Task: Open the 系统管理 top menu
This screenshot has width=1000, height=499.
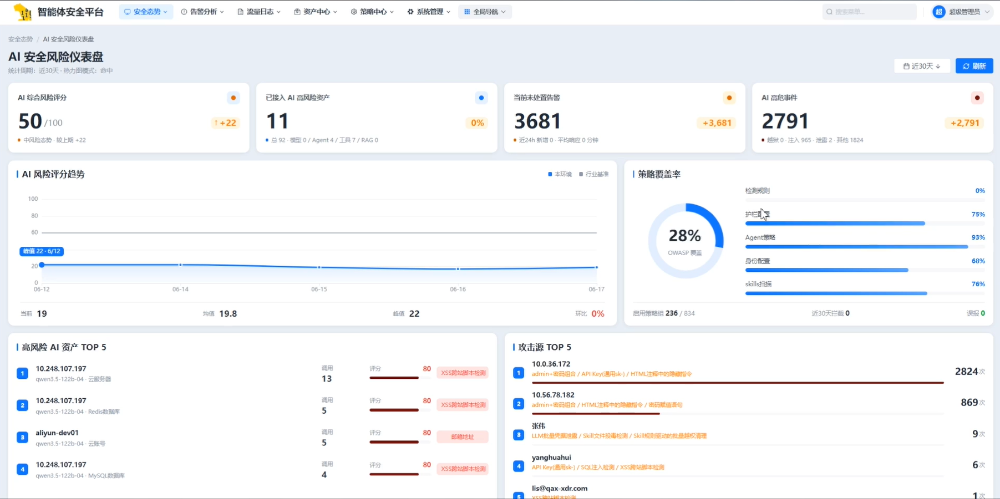Action: [x=429, y=12]
